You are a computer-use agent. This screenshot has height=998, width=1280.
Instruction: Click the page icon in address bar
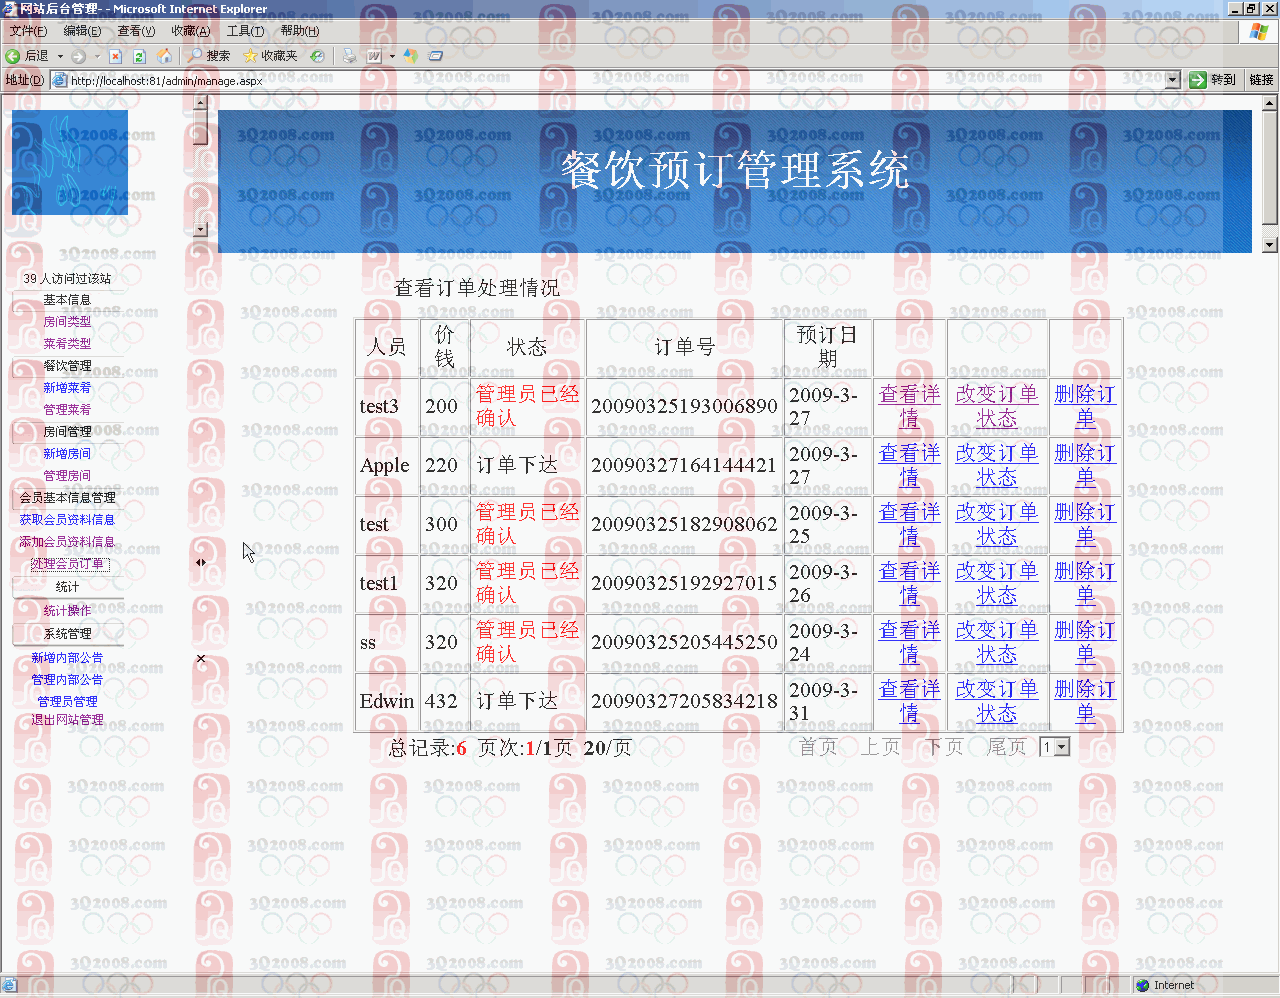[59, 80]
